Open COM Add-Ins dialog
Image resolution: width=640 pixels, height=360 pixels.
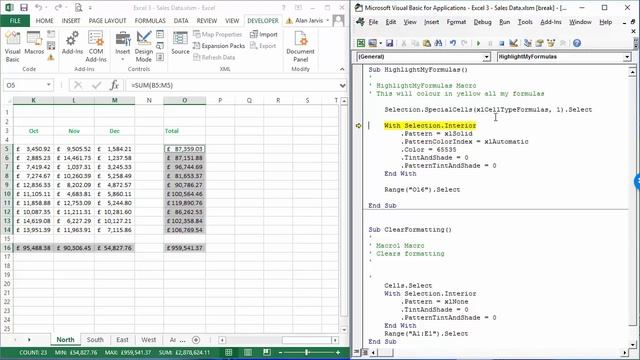pyautogui.click(x=96, y=47)
